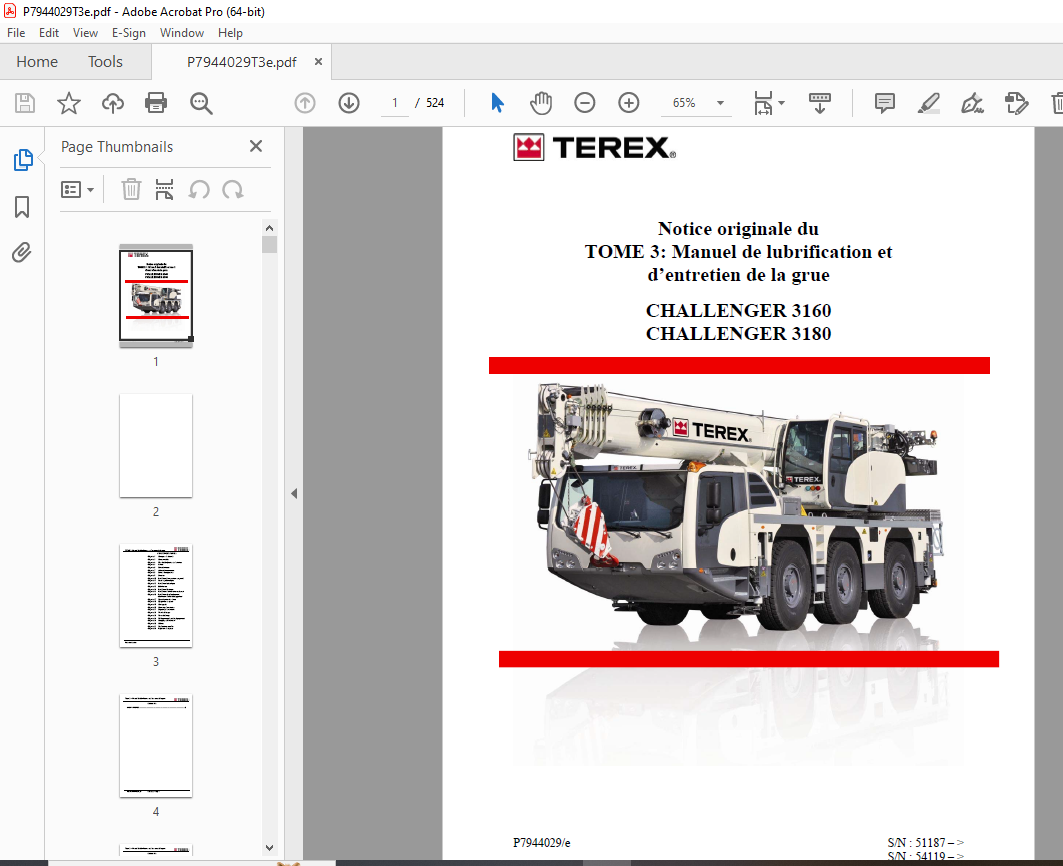
Task: Click the fit page width tool
Action: coord(763,103)
